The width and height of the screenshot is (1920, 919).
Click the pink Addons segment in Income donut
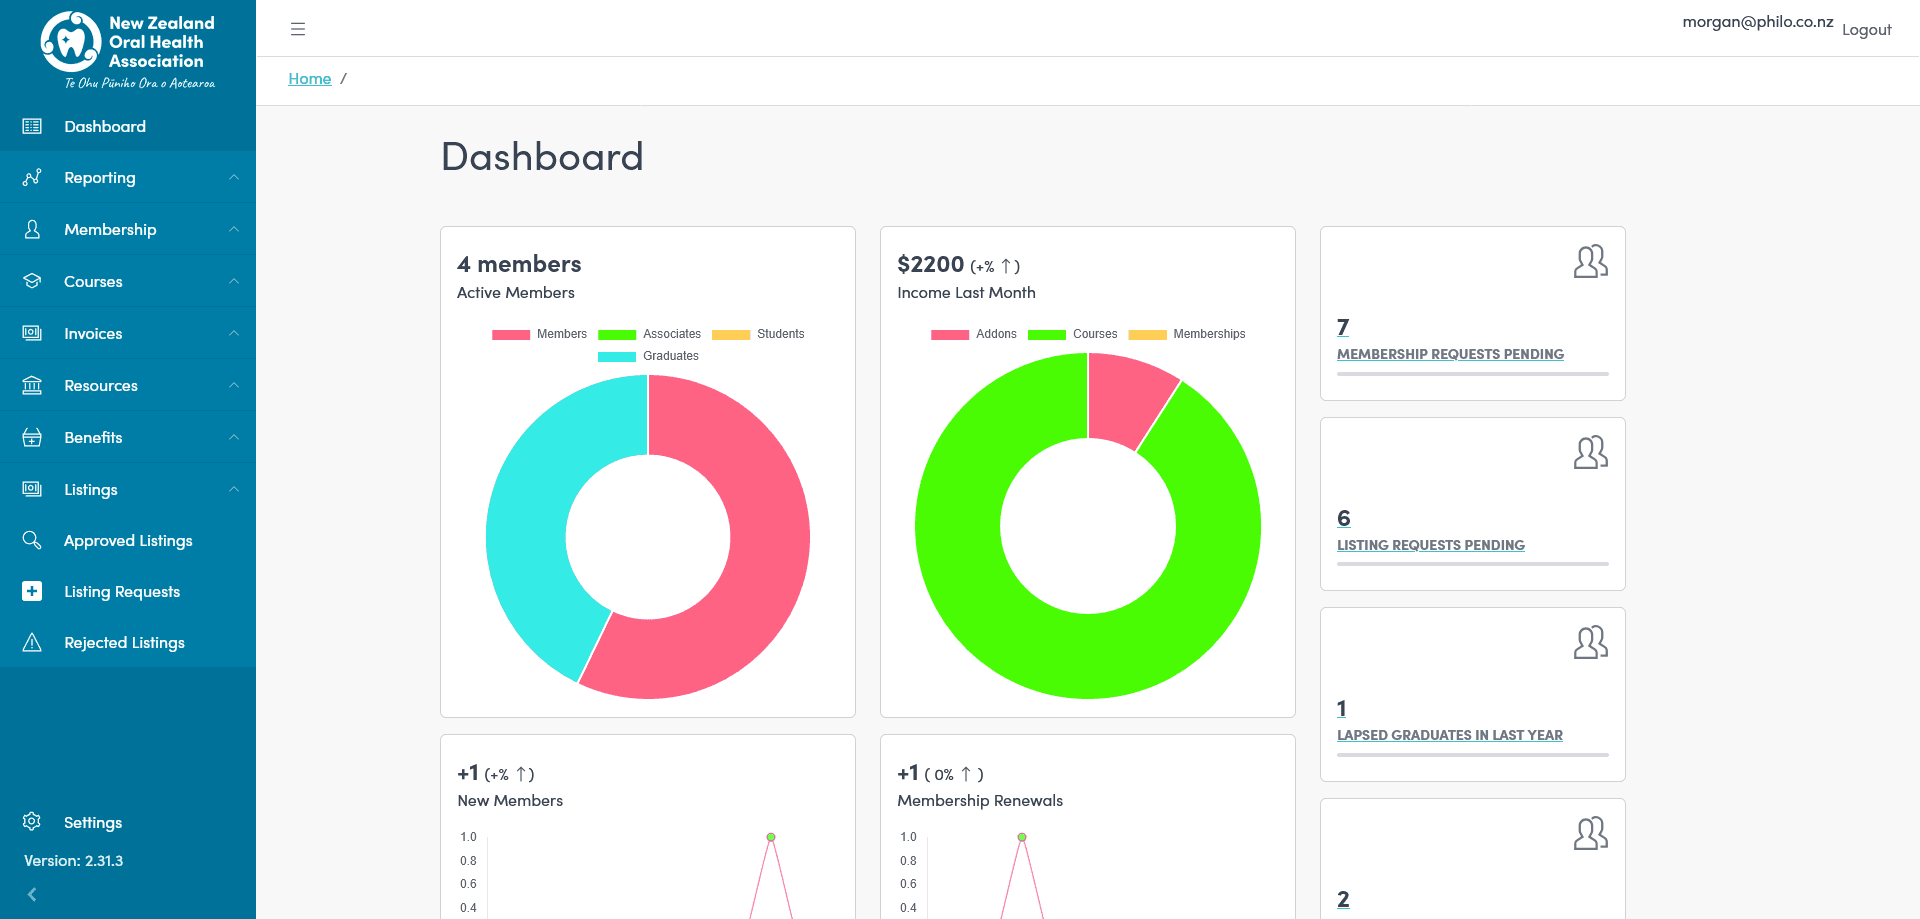point(1128,400)
